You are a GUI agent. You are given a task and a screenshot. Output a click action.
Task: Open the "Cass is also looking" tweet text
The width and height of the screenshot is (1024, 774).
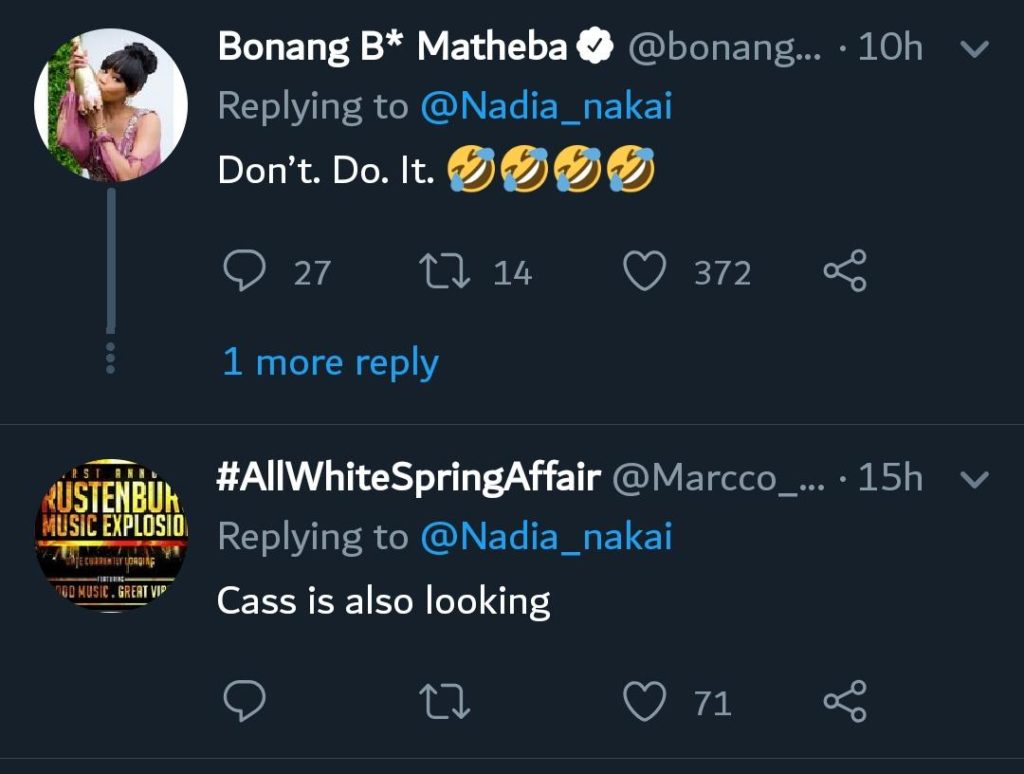pos(383,601)
